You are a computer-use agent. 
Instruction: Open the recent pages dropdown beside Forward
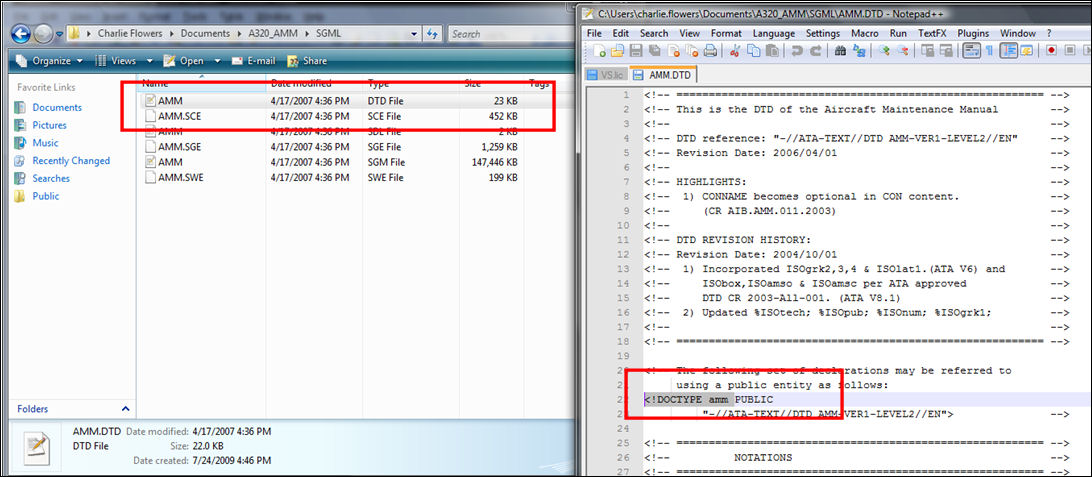coord(58,33)
